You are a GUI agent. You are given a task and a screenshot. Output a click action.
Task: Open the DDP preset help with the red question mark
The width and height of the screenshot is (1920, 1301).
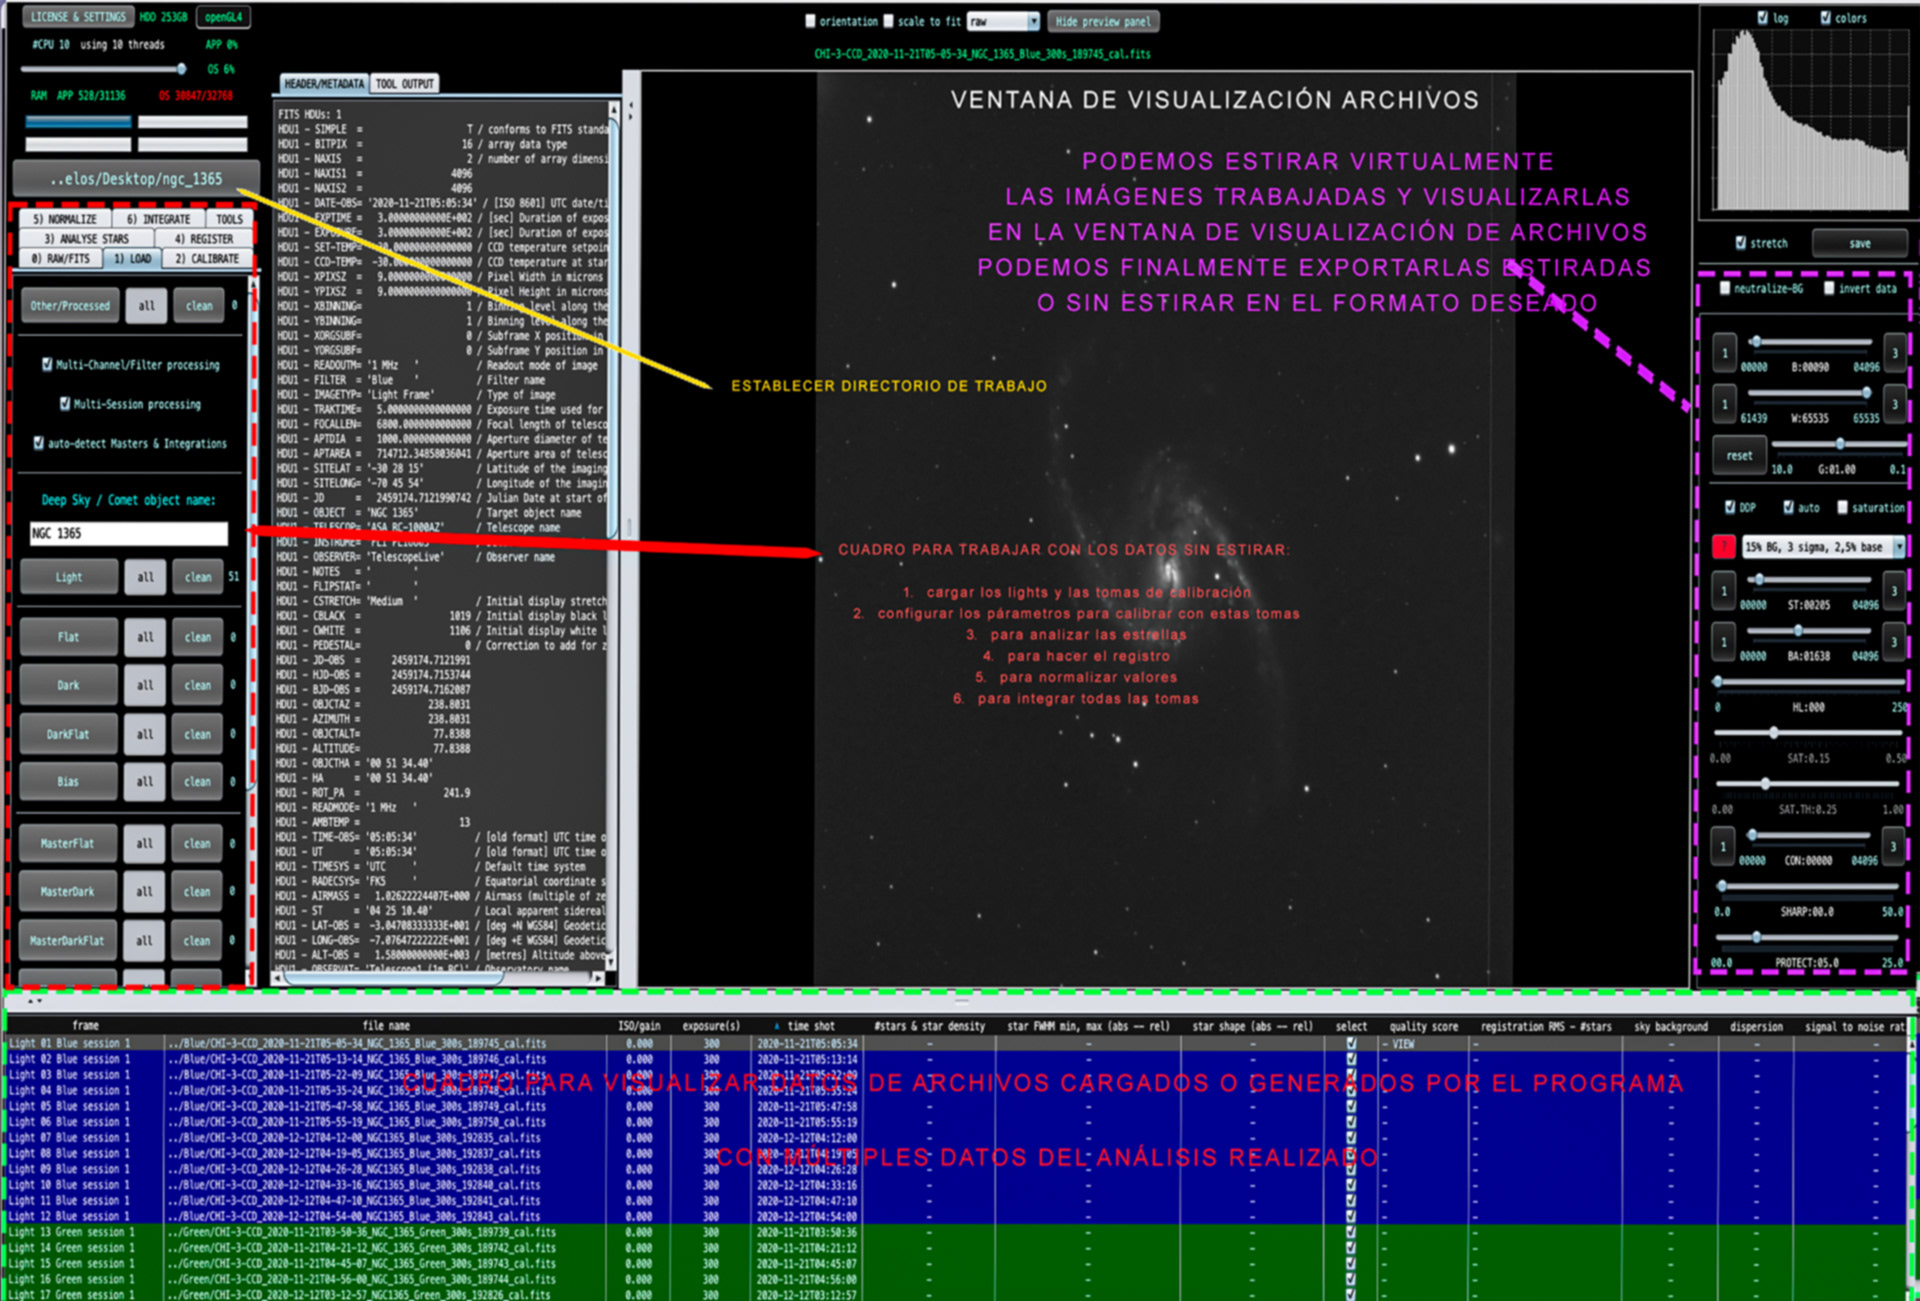pyautogui.click(x=1723, y=546)
